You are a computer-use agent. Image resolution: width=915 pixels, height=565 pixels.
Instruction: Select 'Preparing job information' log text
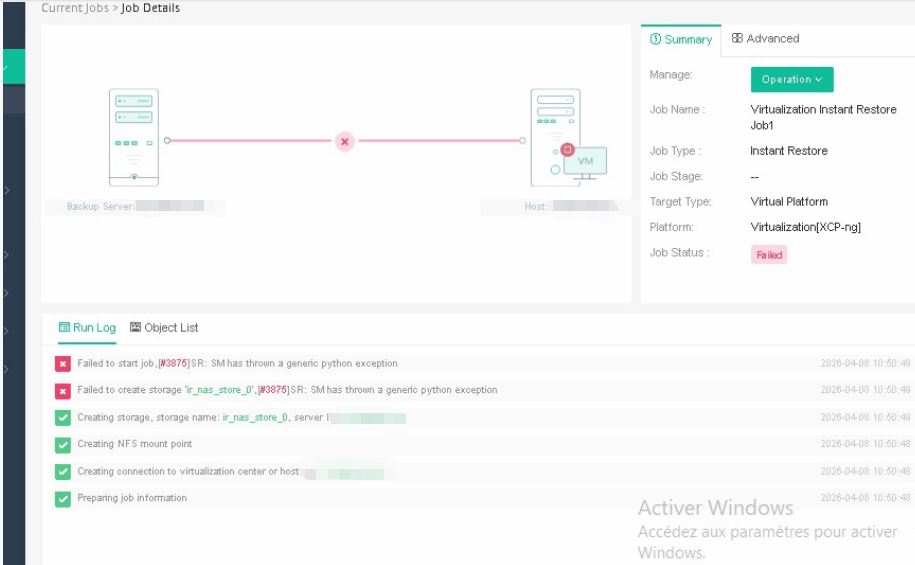coord(132,498)
